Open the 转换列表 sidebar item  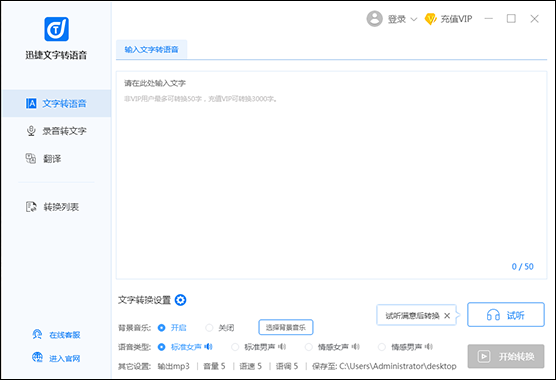57,207
